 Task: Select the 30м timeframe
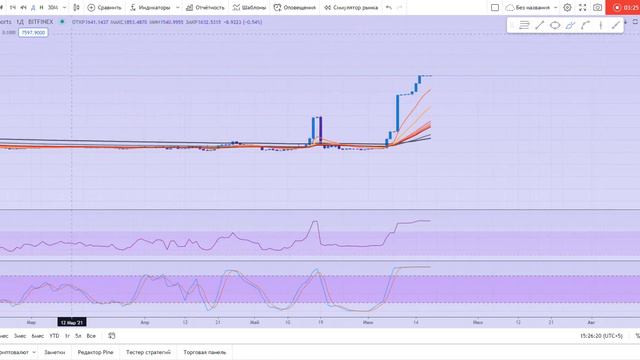53,7
